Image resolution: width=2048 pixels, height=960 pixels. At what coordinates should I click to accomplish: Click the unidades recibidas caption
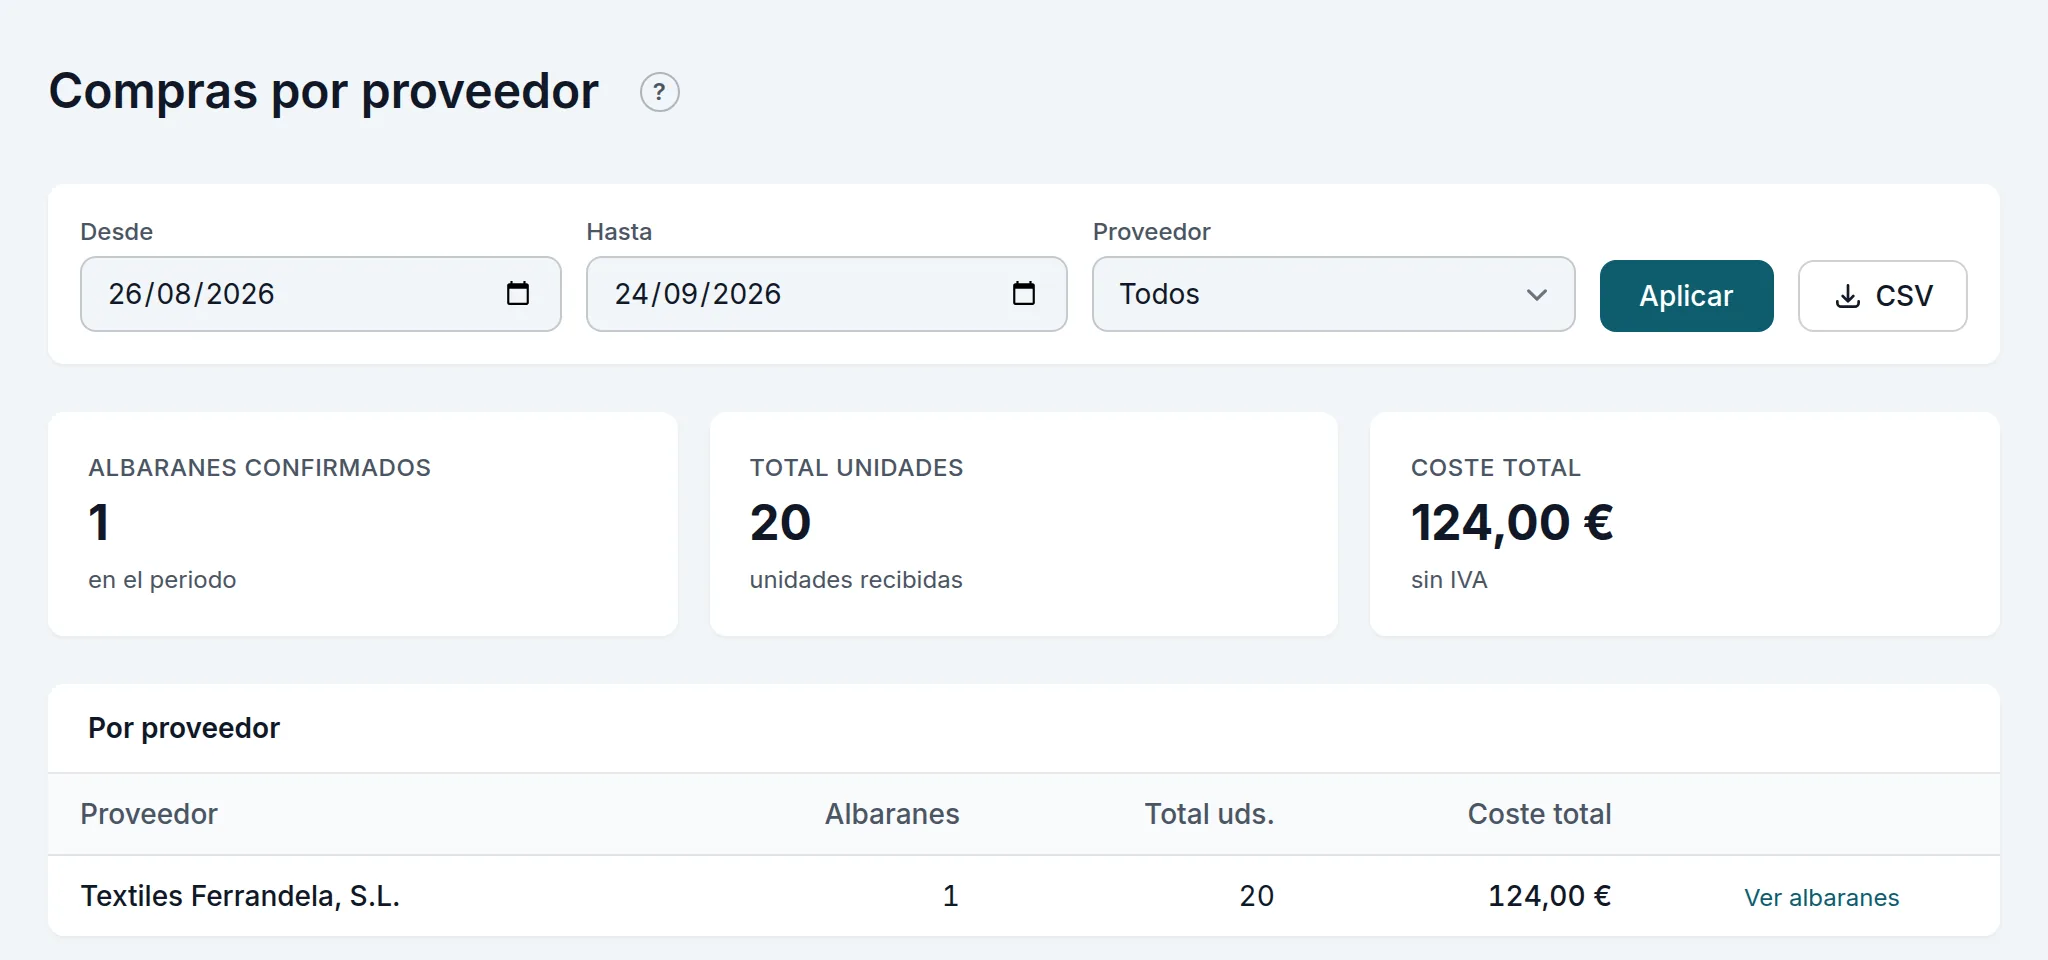click(856, 580)
